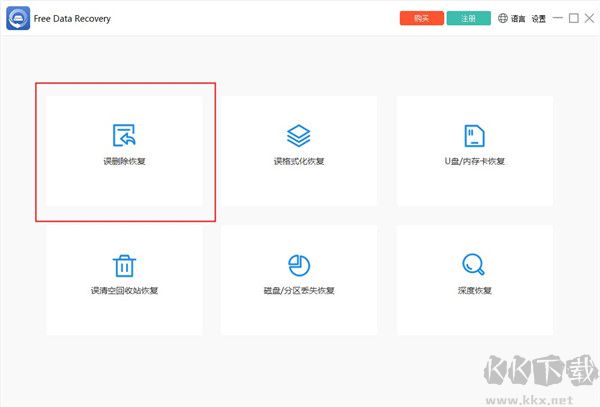Maximize the Free Data Recovery window

(574, 18)
